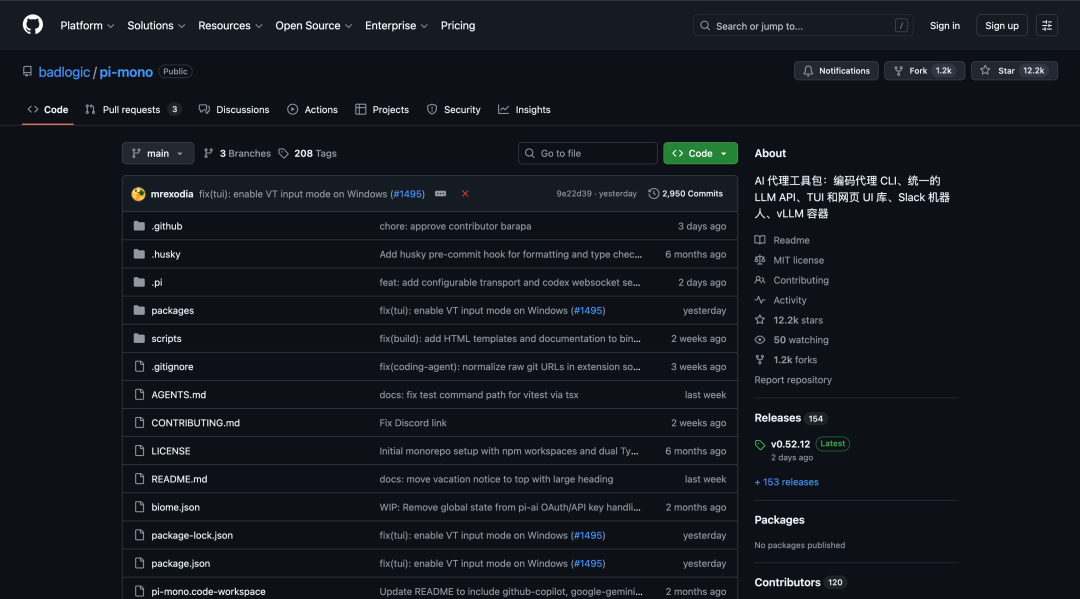This screenshot has width=1080, height=599.
Task: Click the Sign in link
Action: pyautogui.click(x=944, y=25)
